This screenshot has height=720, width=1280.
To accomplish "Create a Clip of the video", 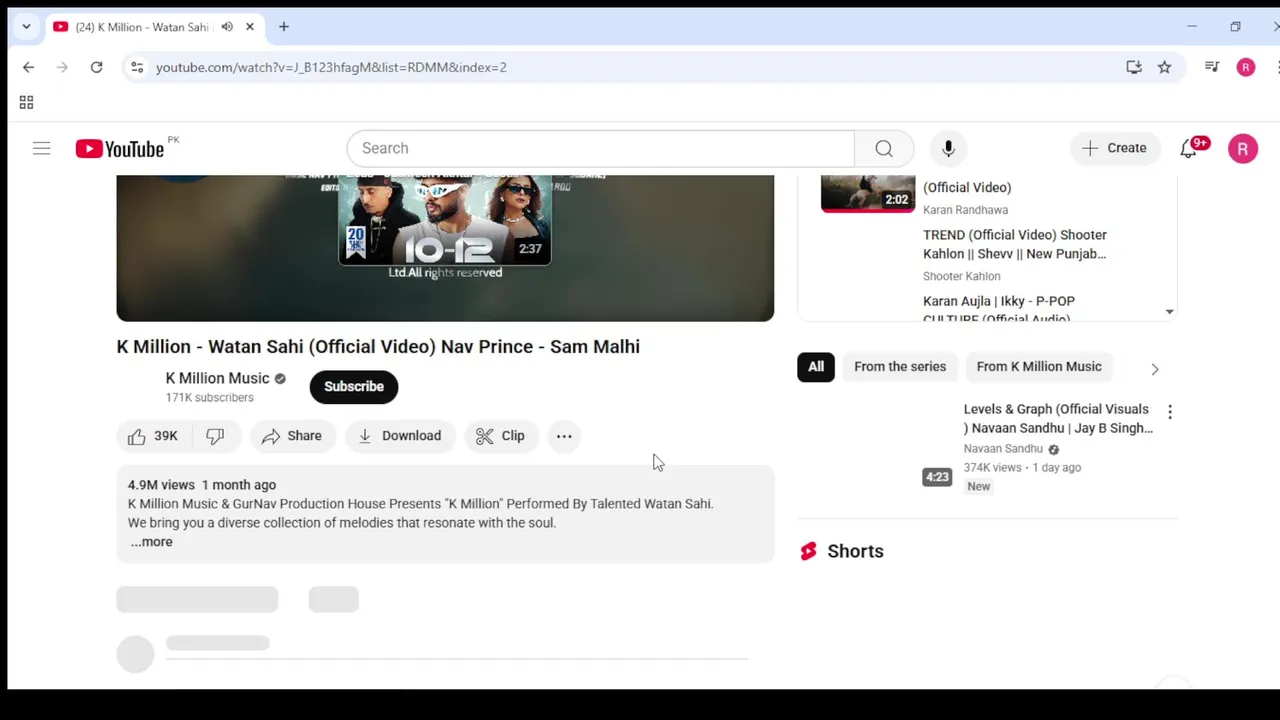I will click(x=500, y=436).
